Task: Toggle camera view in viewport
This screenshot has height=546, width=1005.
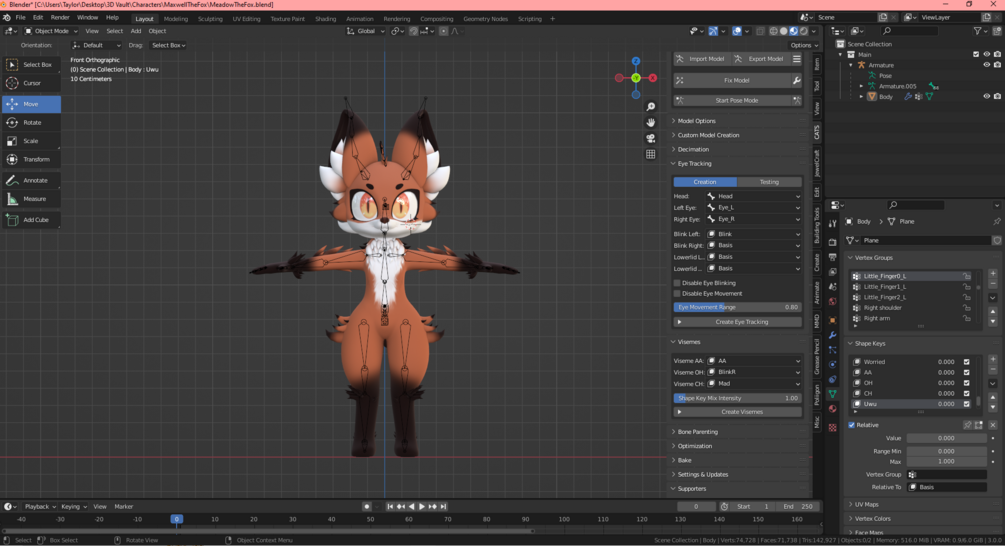Action: [x=651, y=138]
